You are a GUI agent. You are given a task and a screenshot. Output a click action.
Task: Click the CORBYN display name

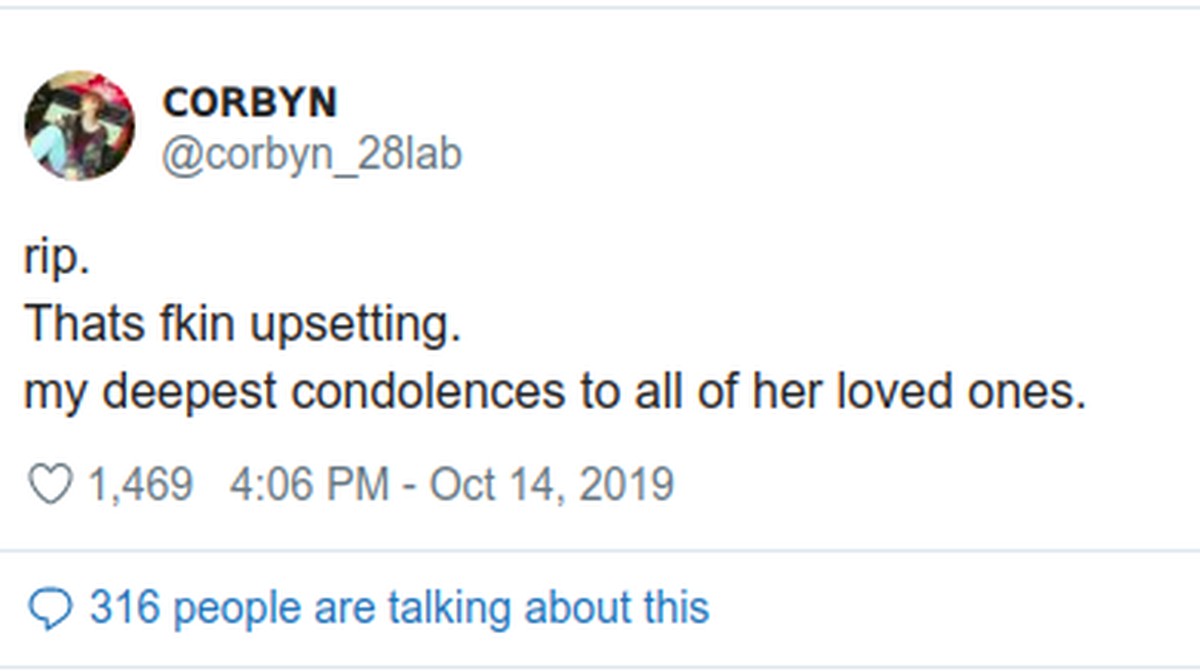pos(249,101)
